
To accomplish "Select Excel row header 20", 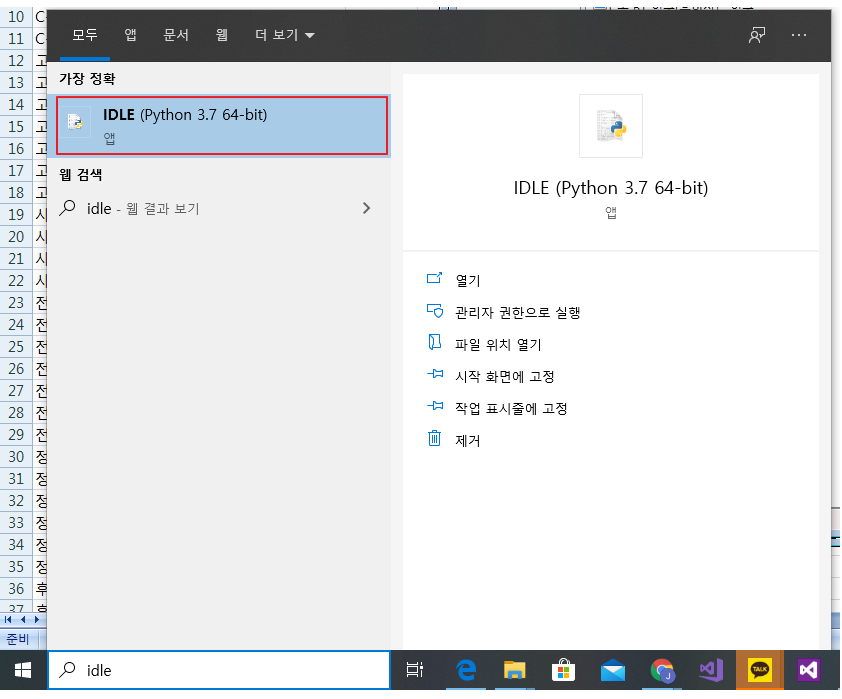I will click(16, 237).
